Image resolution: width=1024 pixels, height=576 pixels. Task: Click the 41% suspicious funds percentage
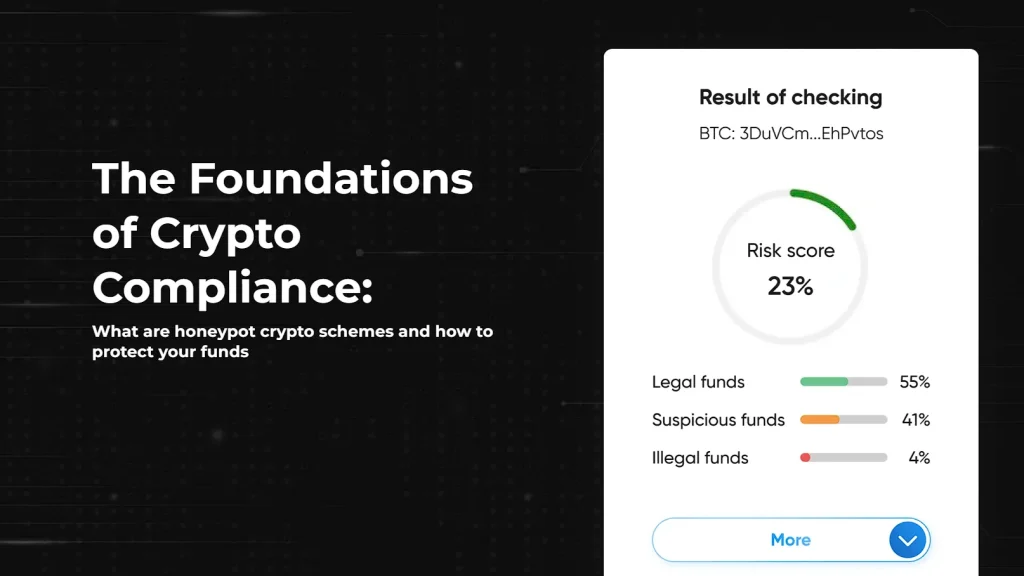[916, 420]
